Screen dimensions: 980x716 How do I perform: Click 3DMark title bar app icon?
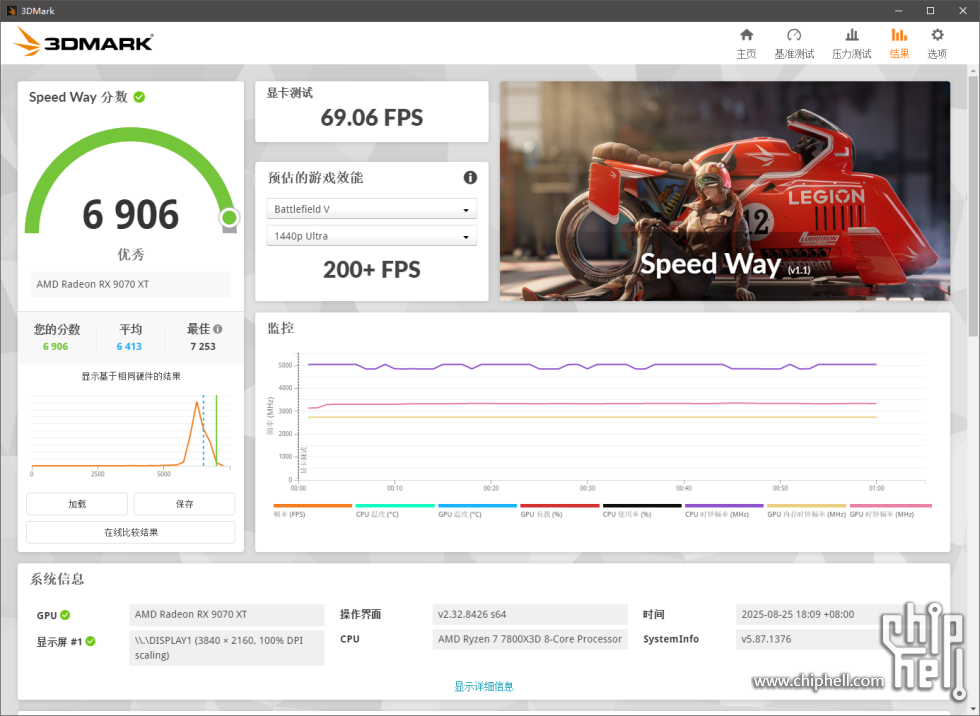[11, 11]
